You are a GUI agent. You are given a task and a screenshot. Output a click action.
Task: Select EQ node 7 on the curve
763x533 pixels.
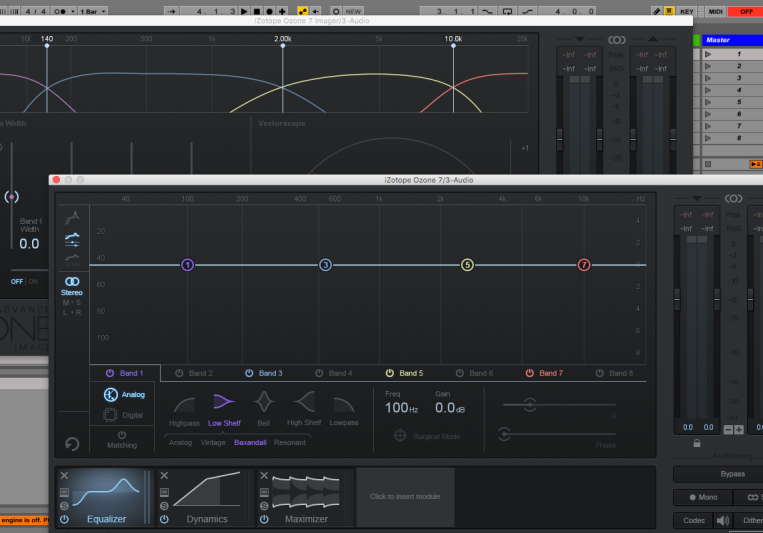(x=583, y=265)
